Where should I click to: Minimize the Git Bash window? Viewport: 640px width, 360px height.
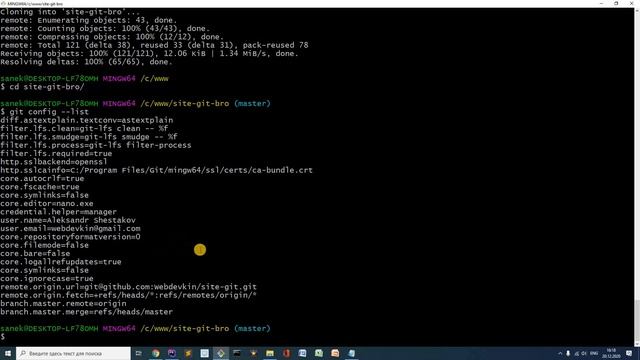(x=601, y=4)
